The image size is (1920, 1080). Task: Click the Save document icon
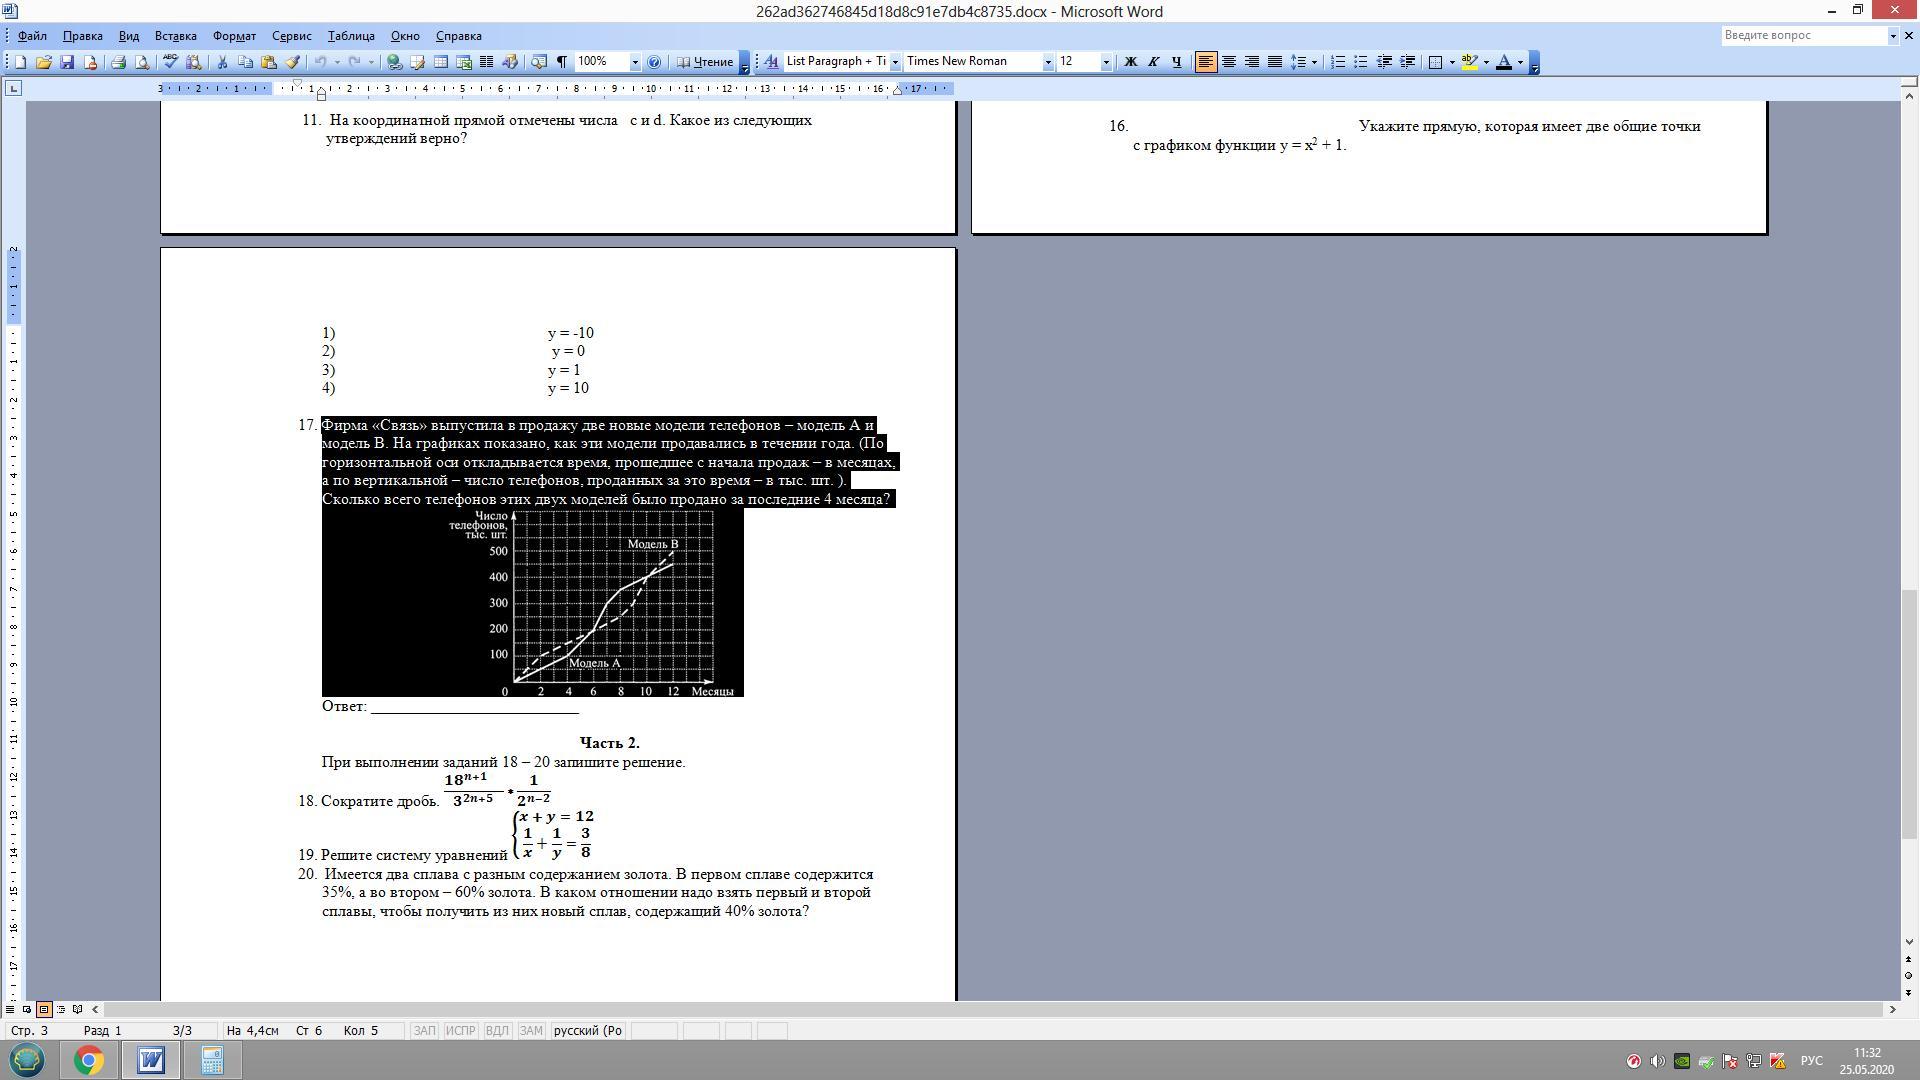click(x=67, y=62)
